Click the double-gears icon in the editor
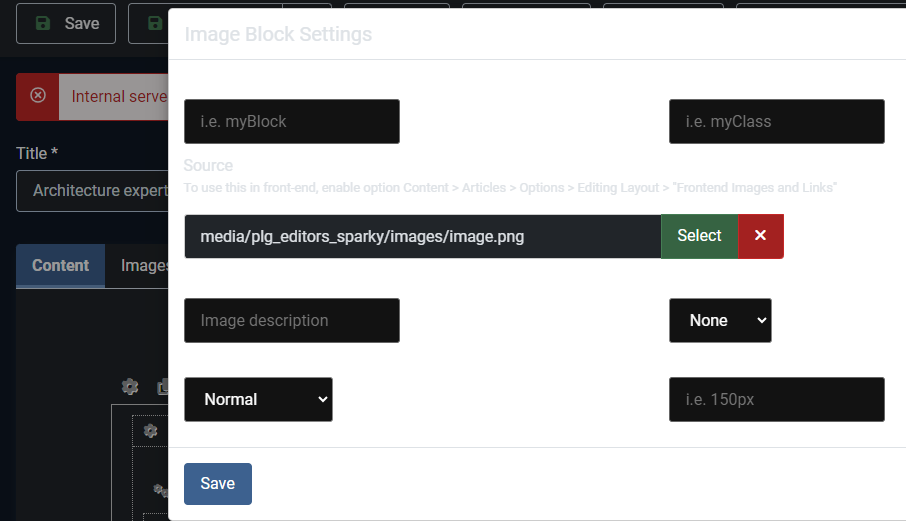906x521 pixels. point(161,490)
